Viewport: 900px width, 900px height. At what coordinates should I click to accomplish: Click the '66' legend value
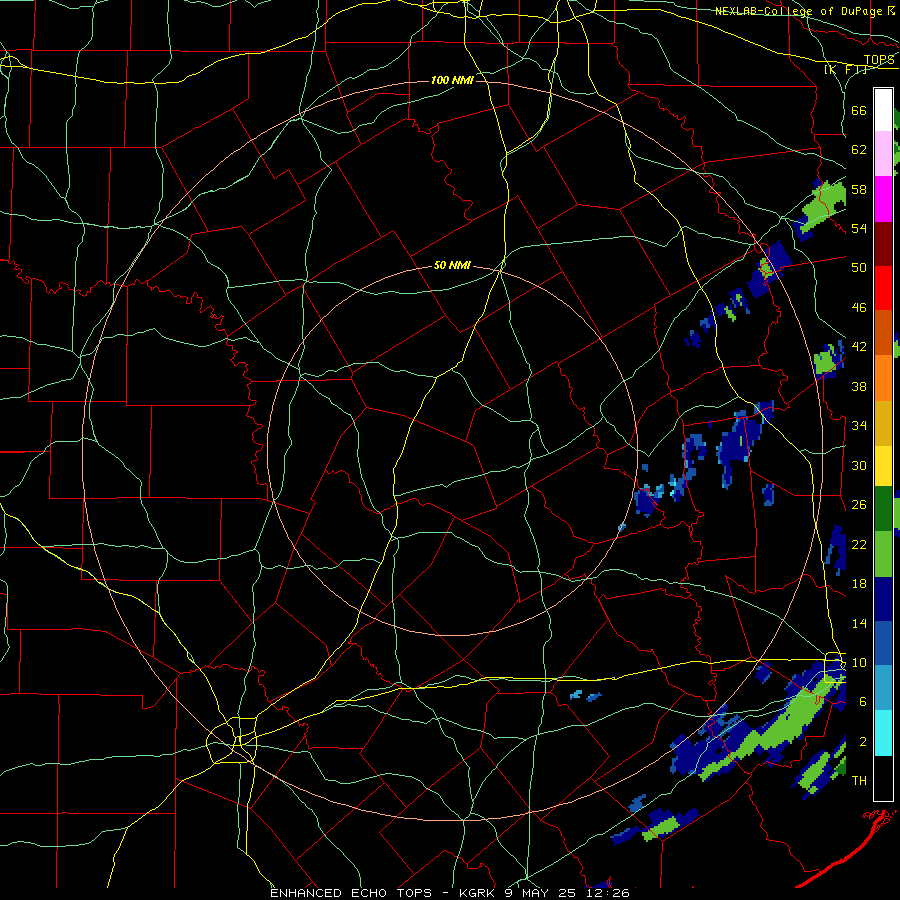[x=859, y=110]
